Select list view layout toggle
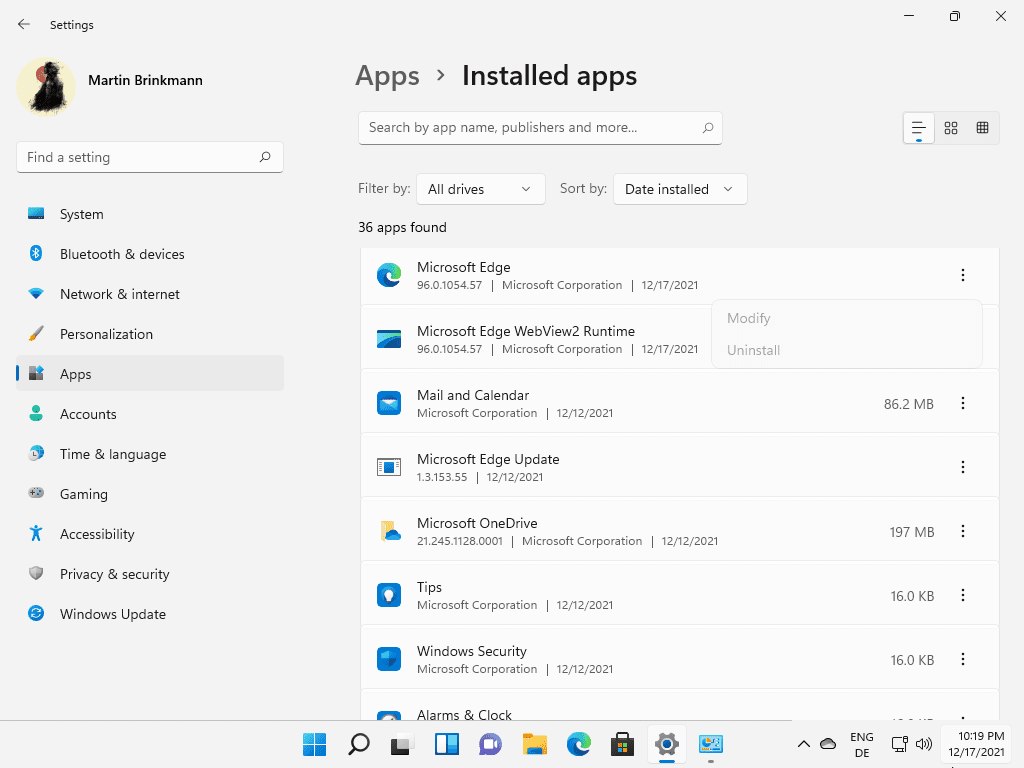The width and height of the screenshot is (1024, 768). (x=918, y=128)
